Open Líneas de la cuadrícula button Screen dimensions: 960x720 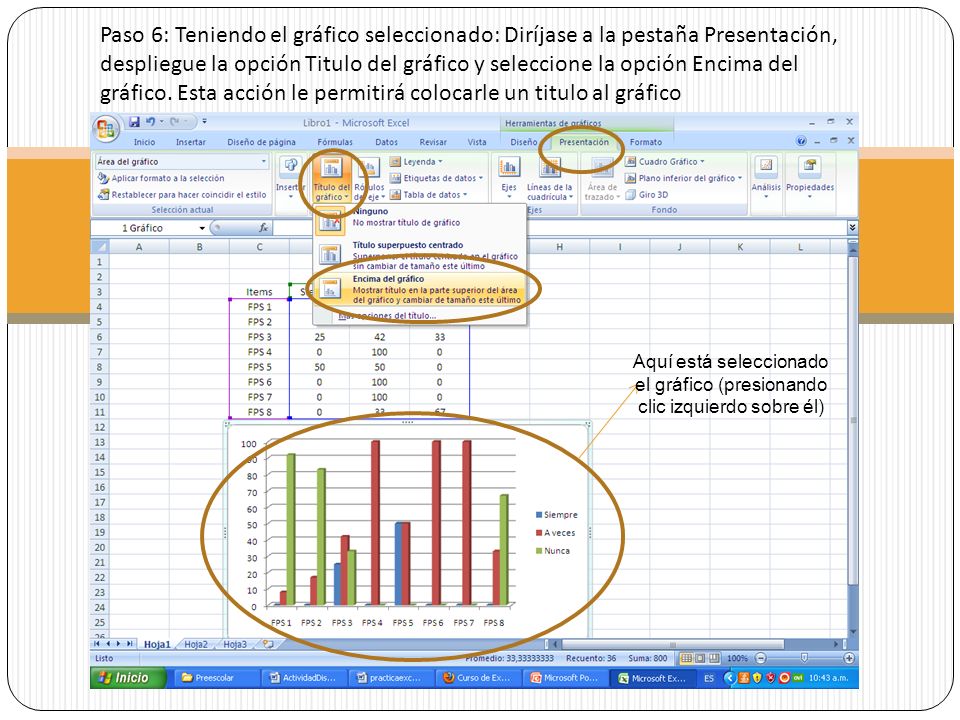click(549, 178)
